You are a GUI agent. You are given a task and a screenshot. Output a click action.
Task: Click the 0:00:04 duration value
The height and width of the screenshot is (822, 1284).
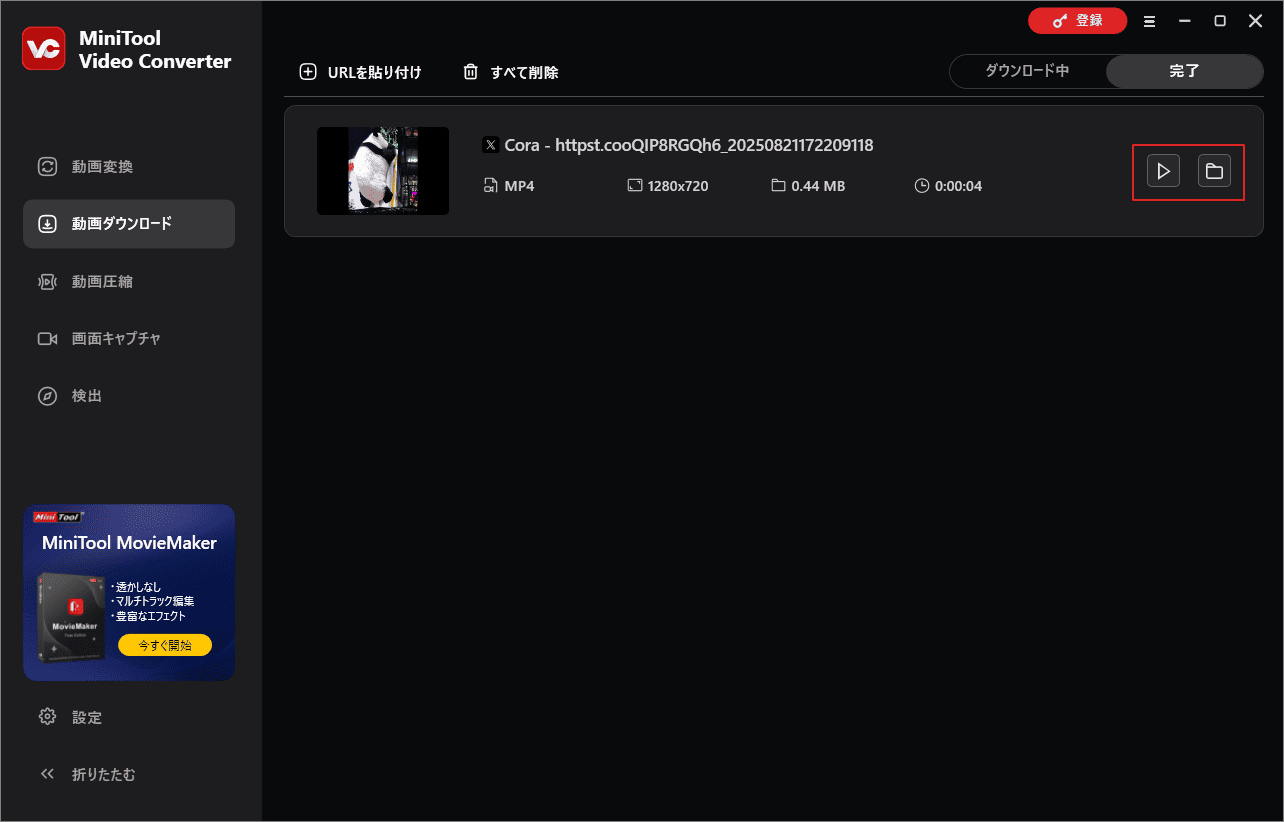(x=958, y=186)
